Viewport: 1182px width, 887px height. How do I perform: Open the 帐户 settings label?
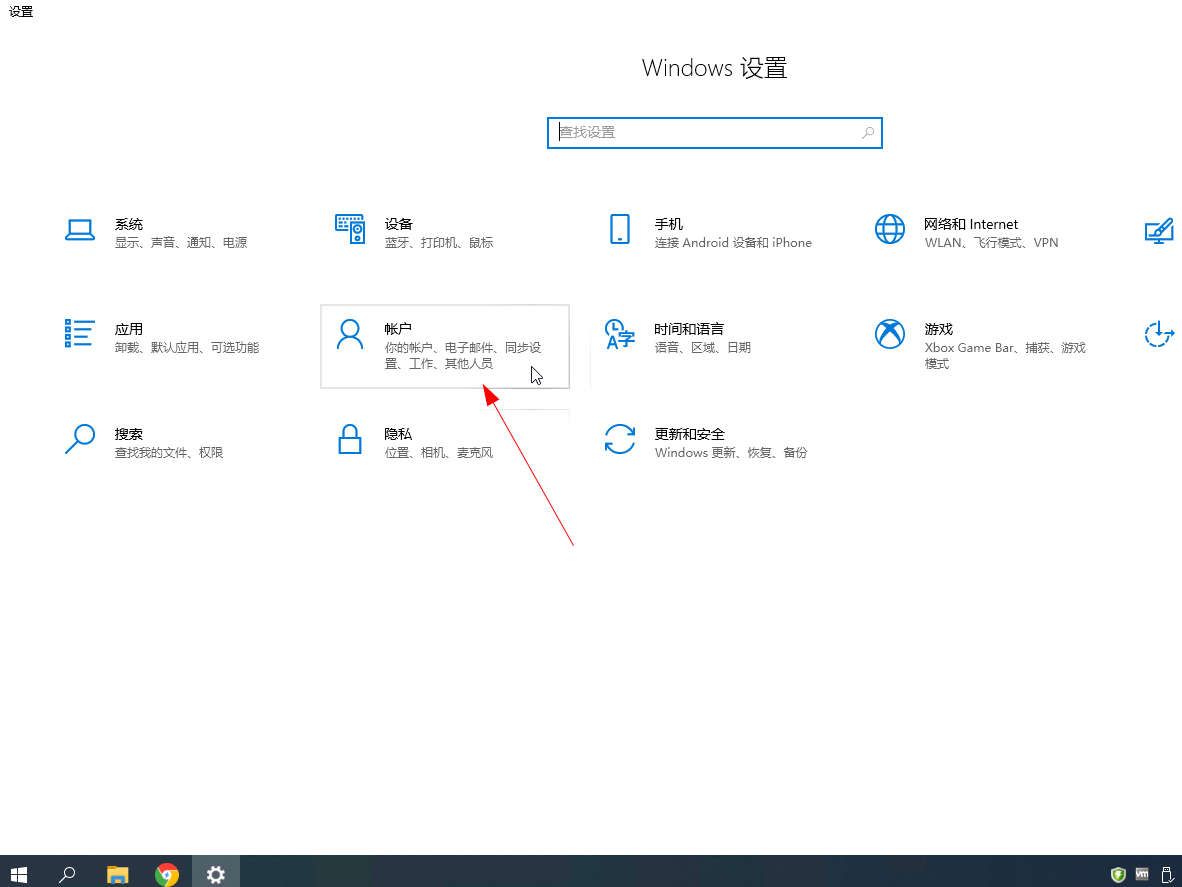pos(398,329)
